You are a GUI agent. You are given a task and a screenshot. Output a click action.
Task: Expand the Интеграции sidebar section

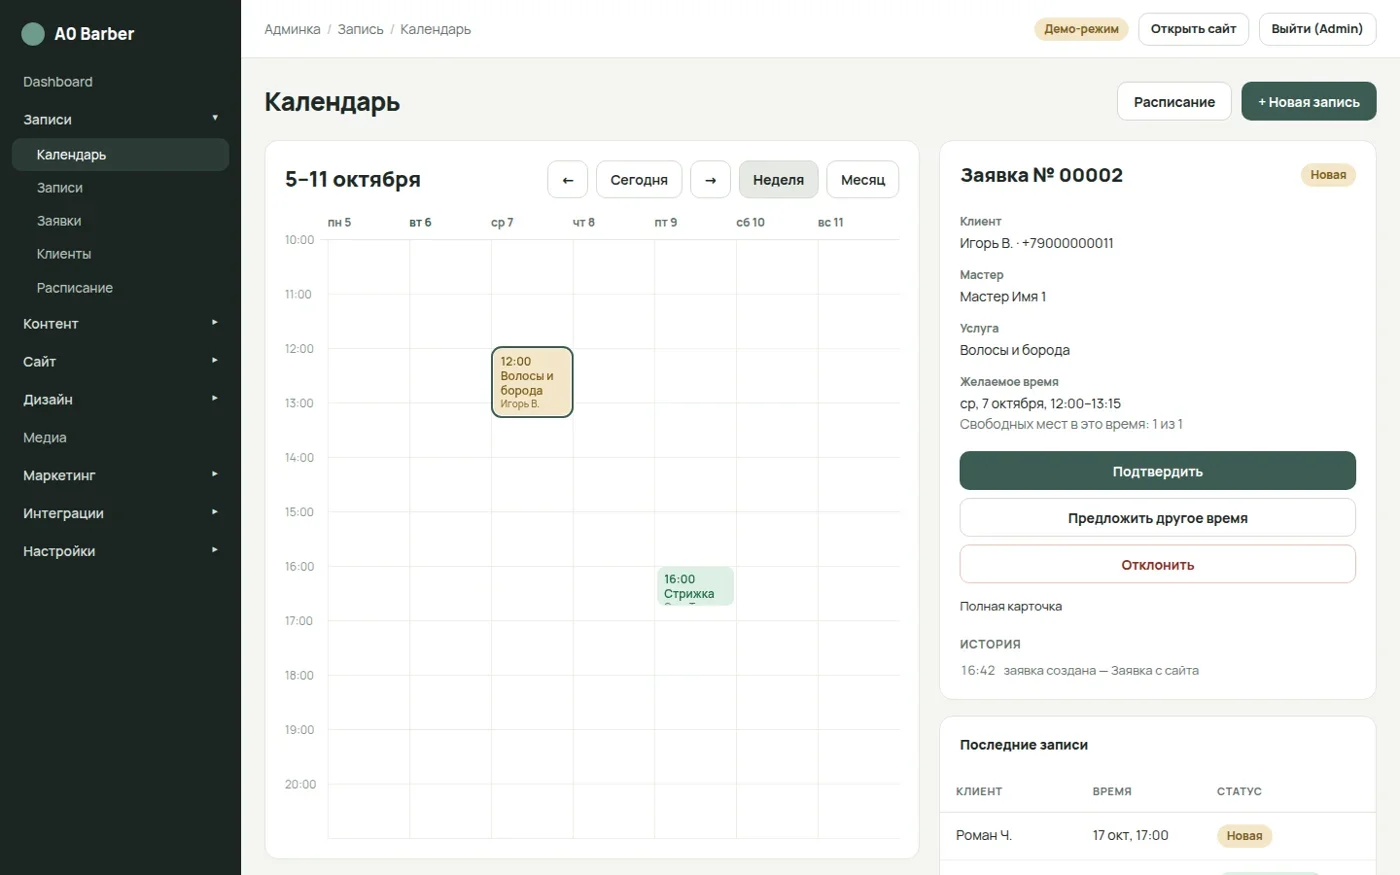[120, 514]
